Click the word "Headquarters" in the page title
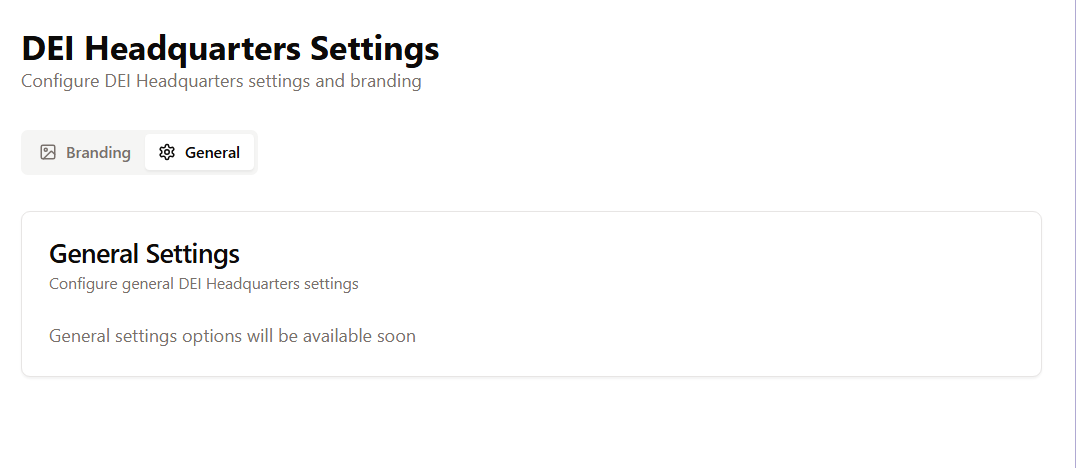Image resolution: width=1076 pixels, height=468 pixels. (x=194, y=49)
